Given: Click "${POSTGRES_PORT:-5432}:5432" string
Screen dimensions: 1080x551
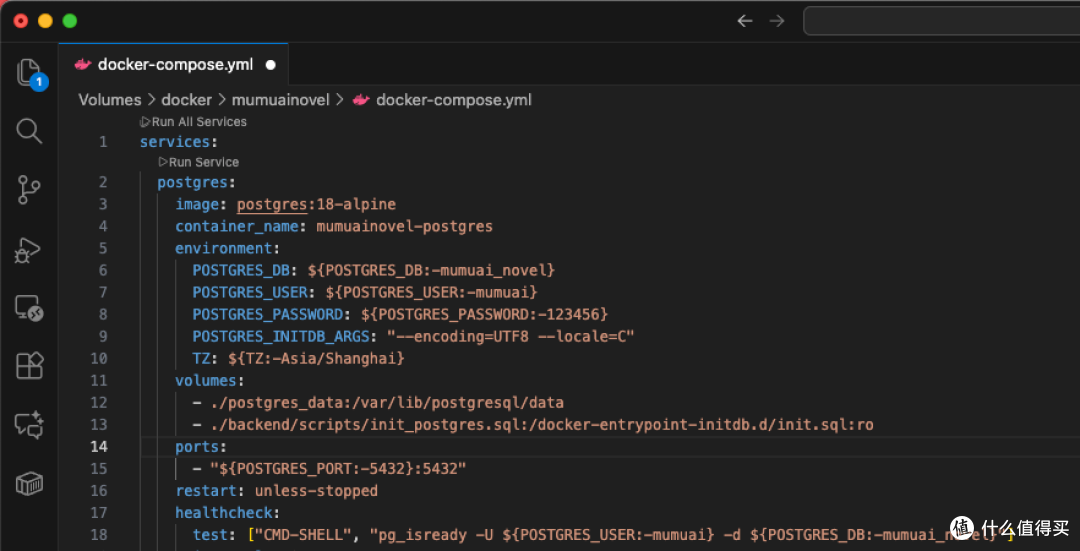Looking at the screenshot, I should (338, 468).
